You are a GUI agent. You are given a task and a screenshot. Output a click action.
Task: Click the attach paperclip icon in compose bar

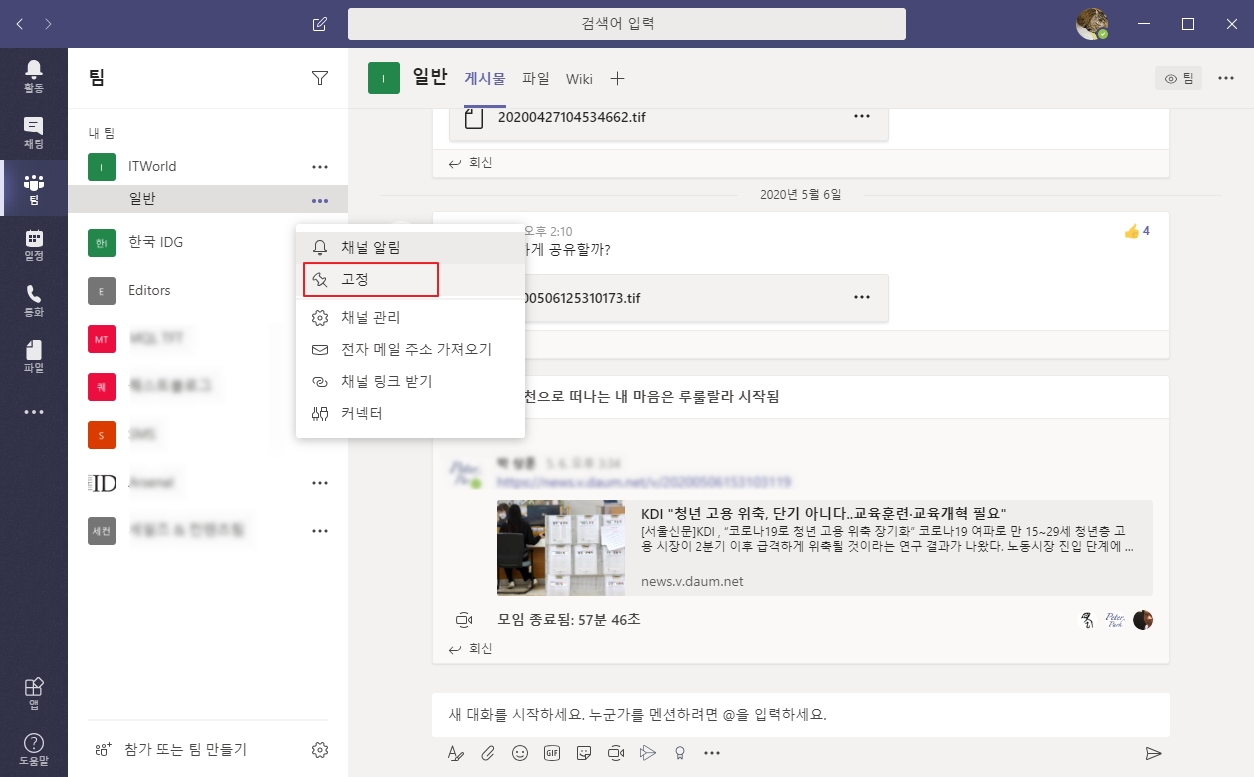[488, 752]
